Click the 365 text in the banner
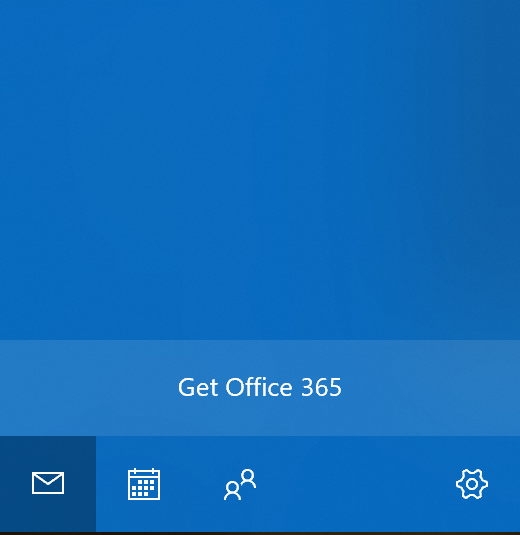520x535 pixels. pyautogui.click(x=321, y=388)
